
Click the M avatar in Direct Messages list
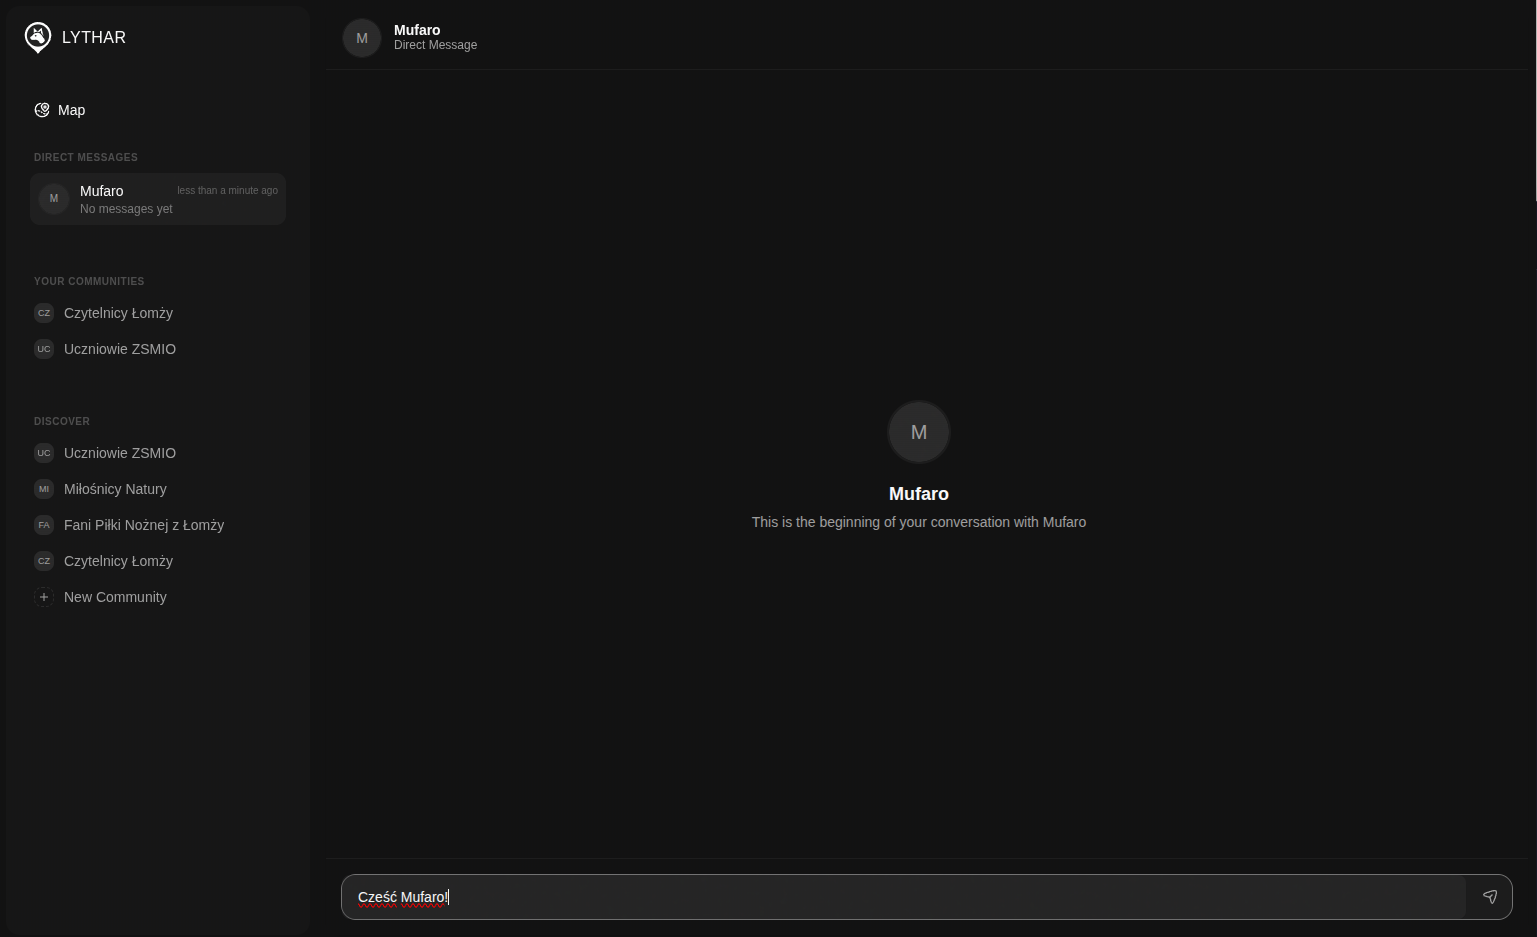54,199
